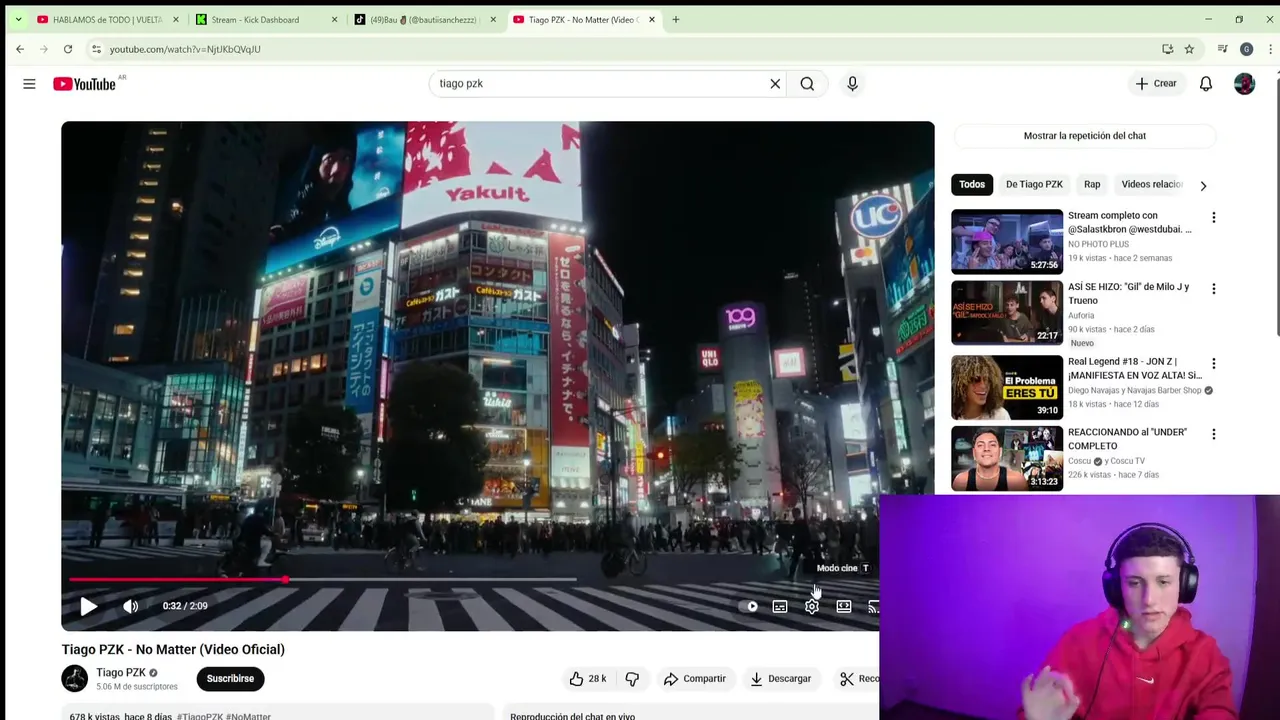Click the install app icon in address bar
1280x720 pixels.
(1167, 49)
